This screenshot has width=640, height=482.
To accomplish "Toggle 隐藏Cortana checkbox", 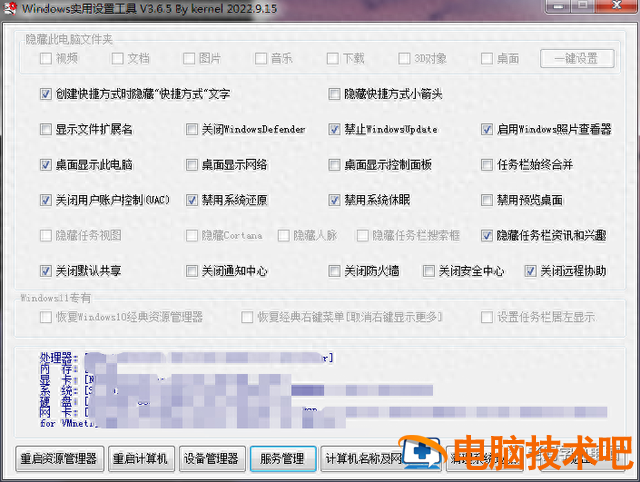I will [x=192, y=235].
